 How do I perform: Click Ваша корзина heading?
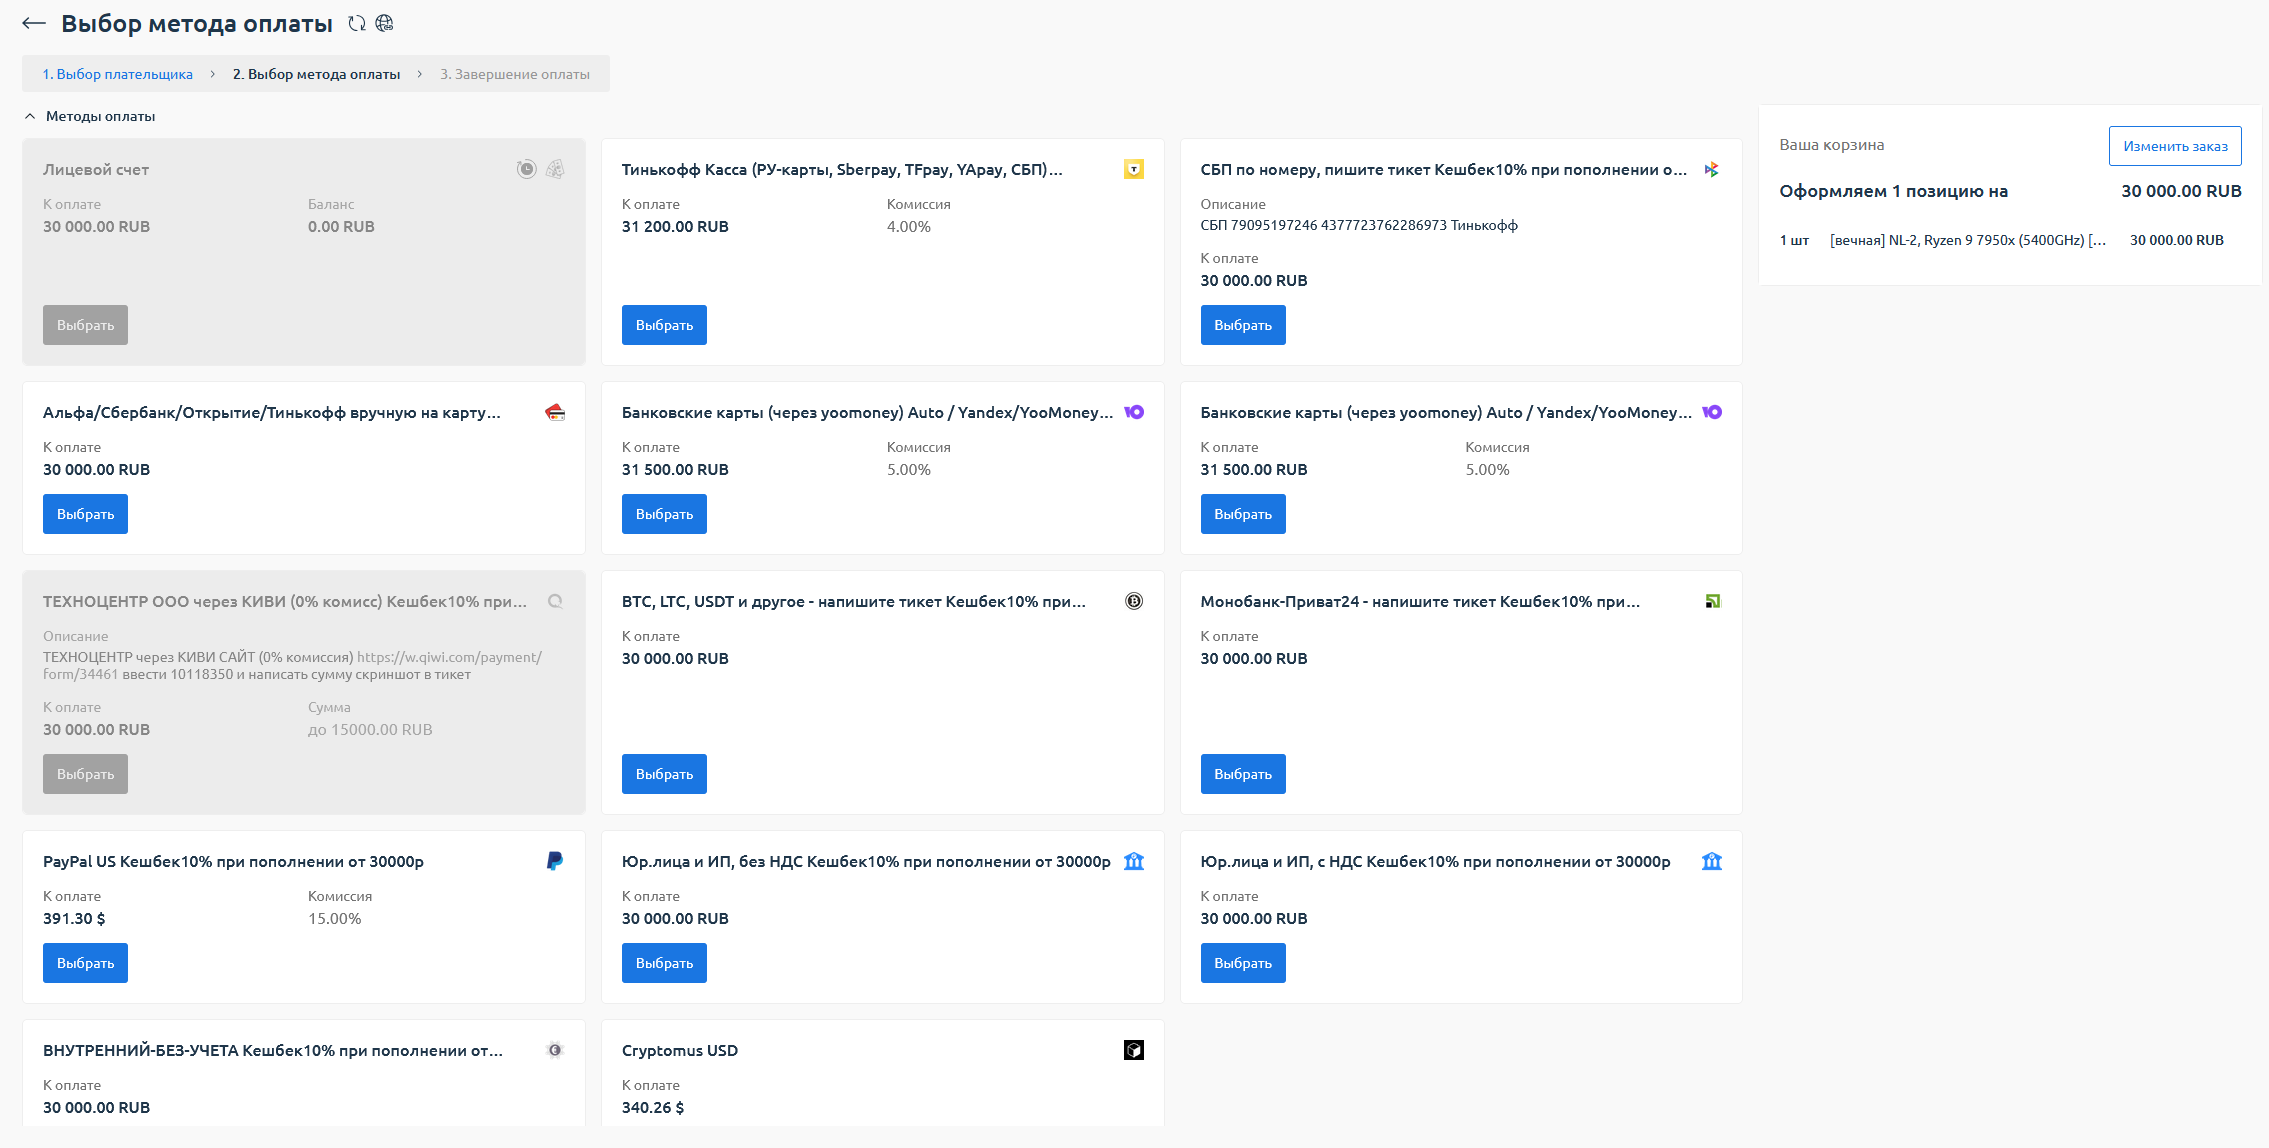[x=1831, y=145]
